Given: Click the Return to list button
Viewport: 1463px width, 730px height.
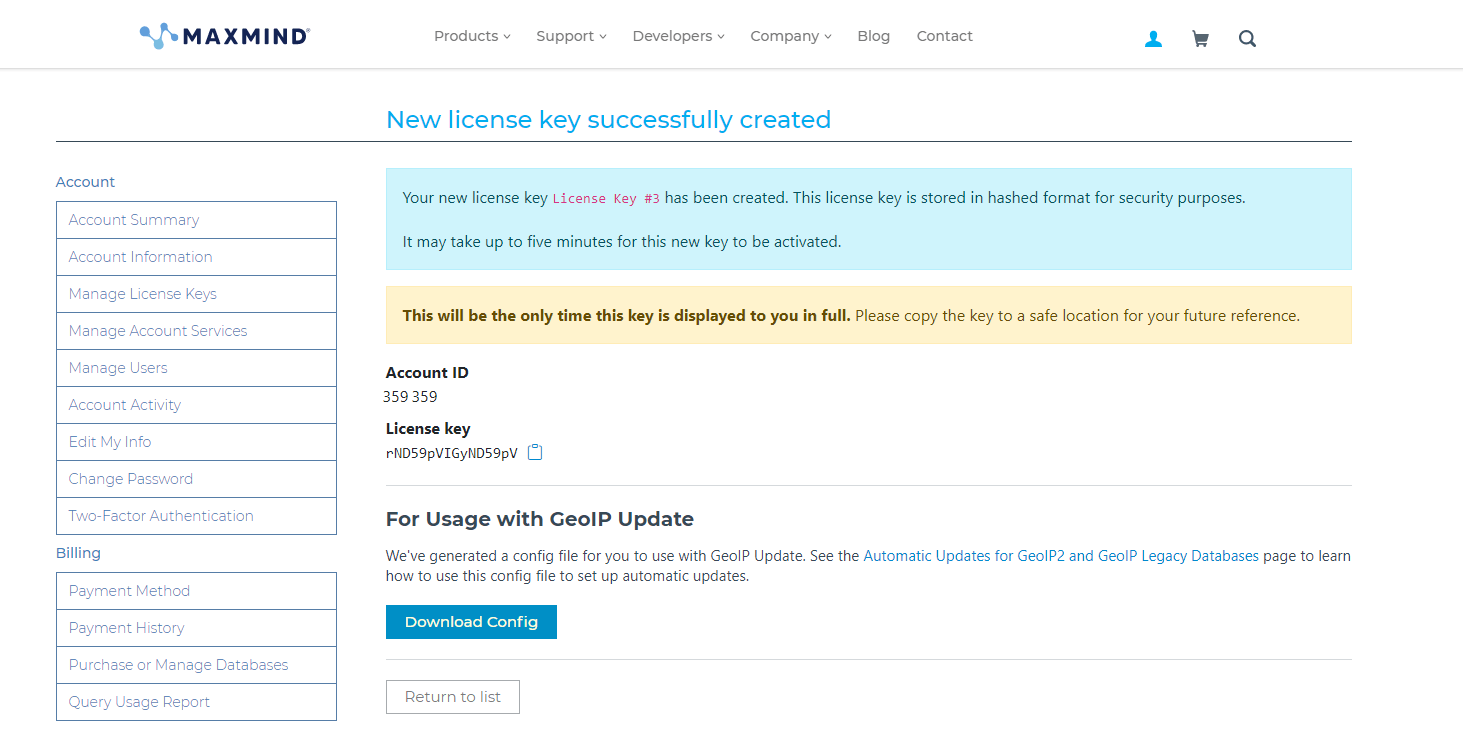Looking at the screenshot, I should coord(453,697).
